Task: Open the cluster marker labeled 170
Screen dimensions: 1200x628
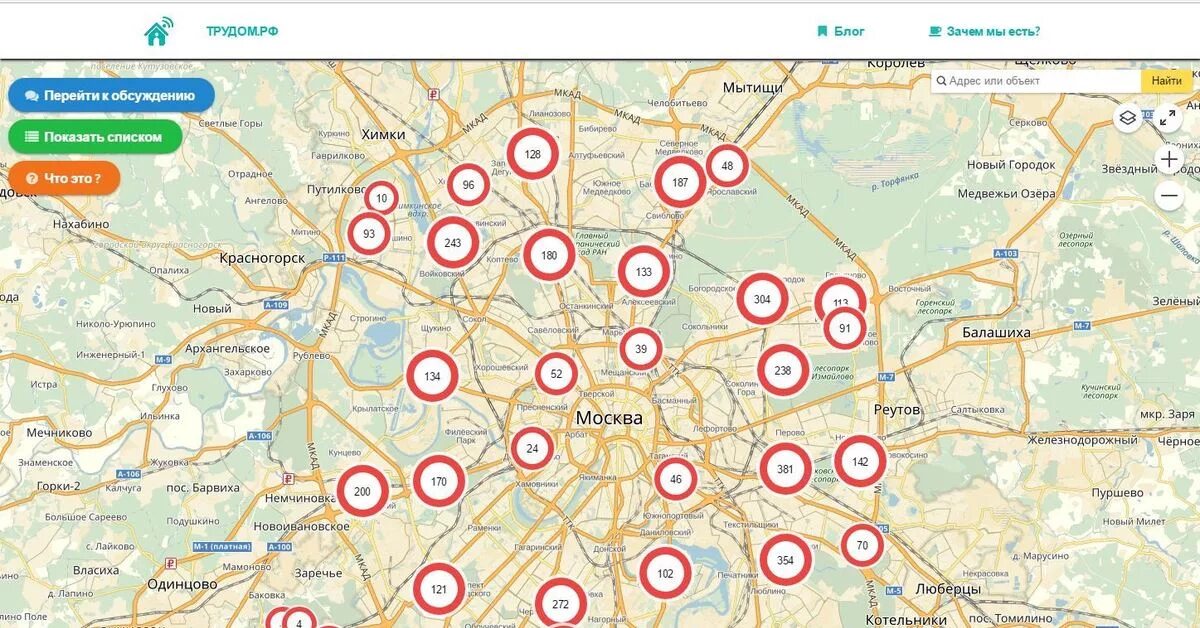Action: point(439,481)
